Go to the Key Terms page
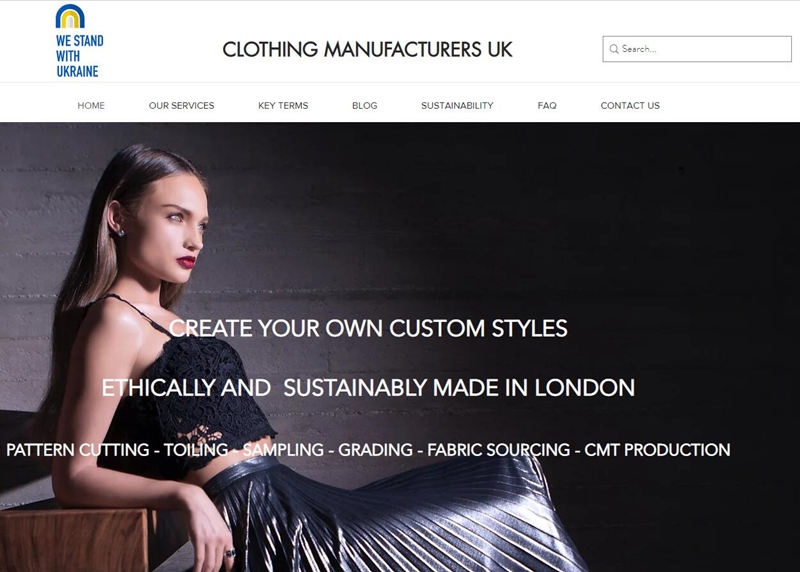Image resolution: width=800 pixels, height=572 pixels. coord(283,106)
